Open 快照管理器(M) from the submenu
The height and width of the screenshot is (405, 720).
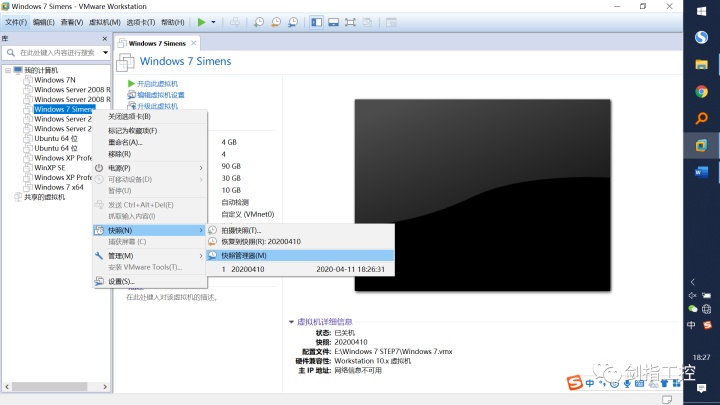click(x=300, y=255)
